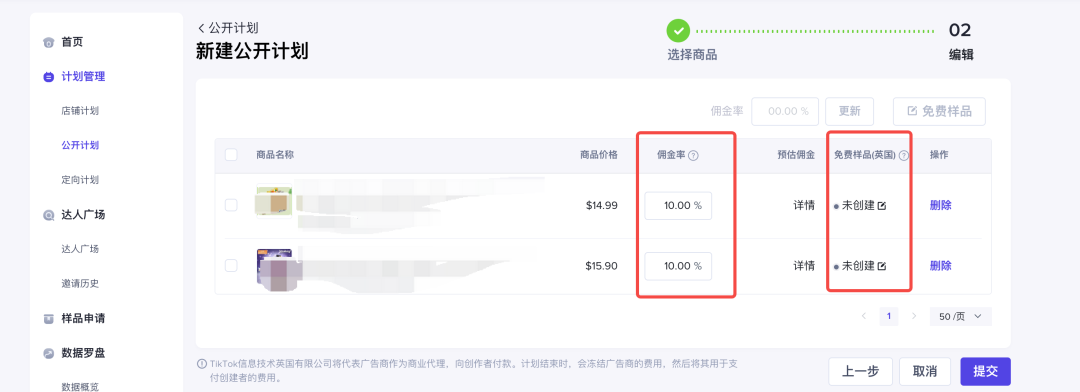This screenshot has height=392, width=1080.
Task: Open the 50/页 page size dropdown
Action: click(961, 316)
